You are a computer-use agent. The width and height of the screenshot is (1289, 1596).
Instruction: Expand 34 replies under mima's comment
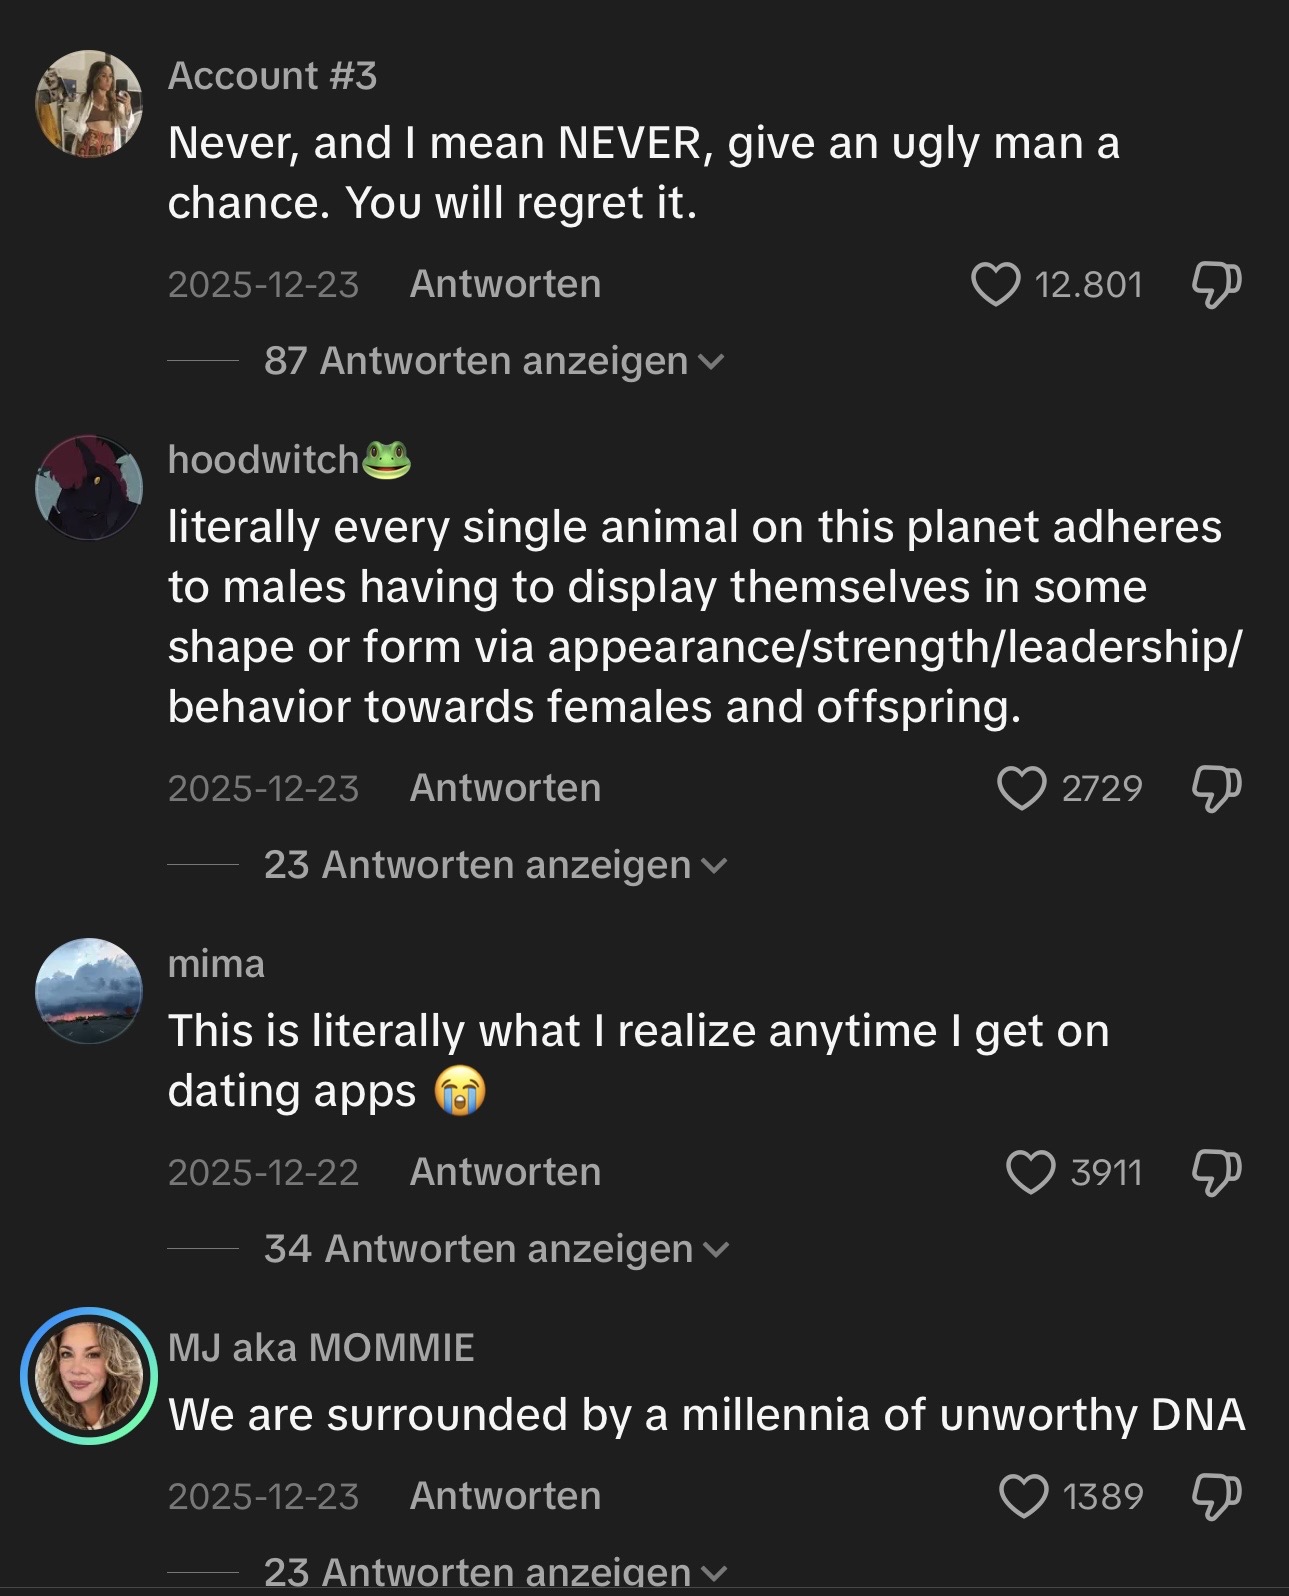tap(496, 1249)
